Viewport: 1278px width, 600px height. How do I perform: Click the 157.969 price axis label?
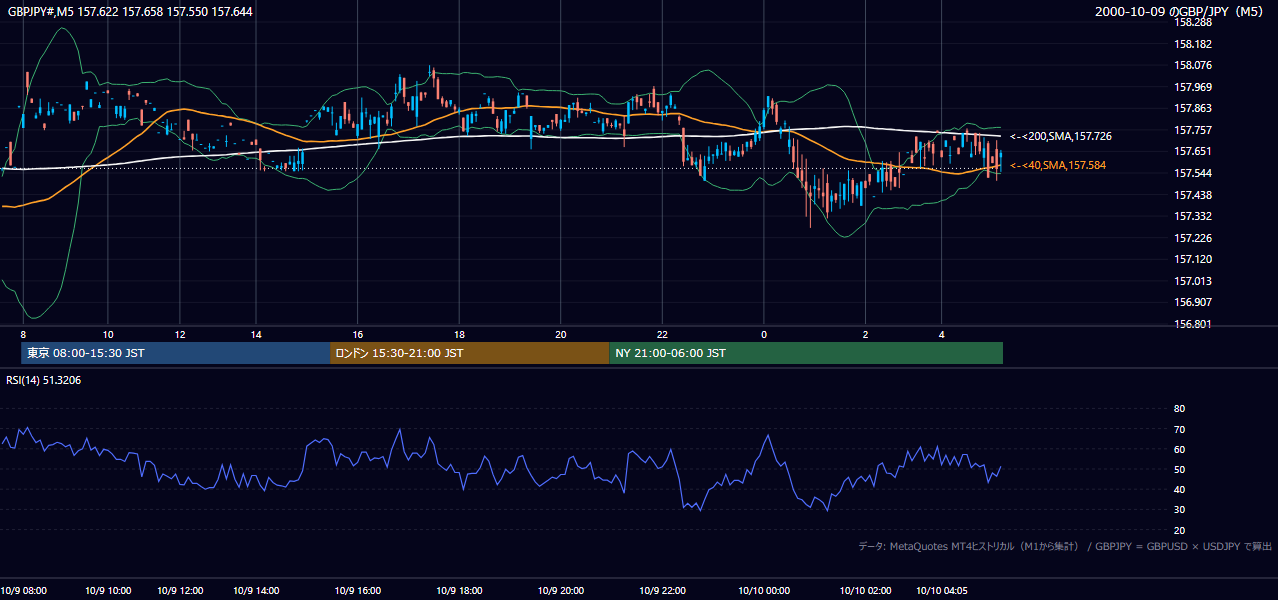[x=1193, y=87]
